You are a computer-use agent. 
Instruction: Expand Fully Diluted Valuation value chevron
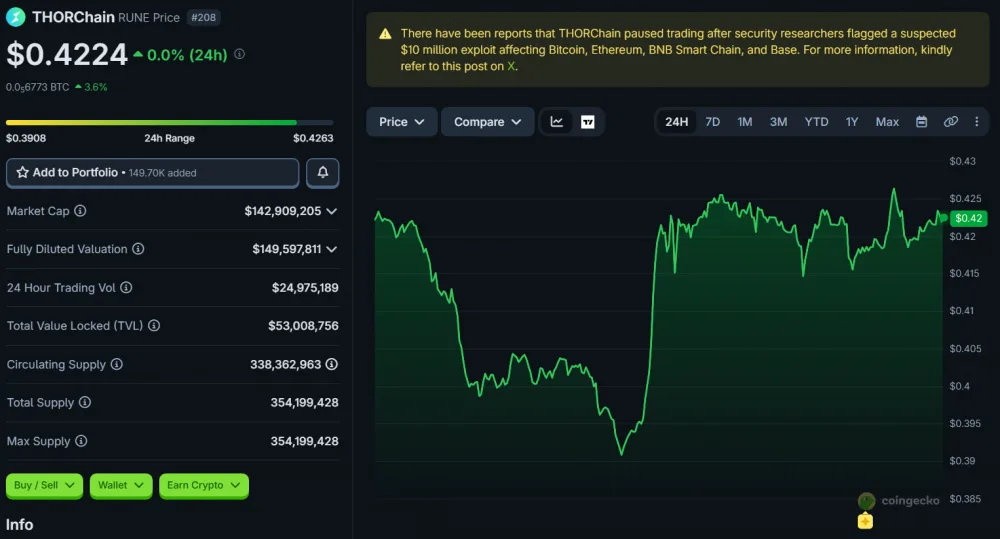[x=332, y=249]
